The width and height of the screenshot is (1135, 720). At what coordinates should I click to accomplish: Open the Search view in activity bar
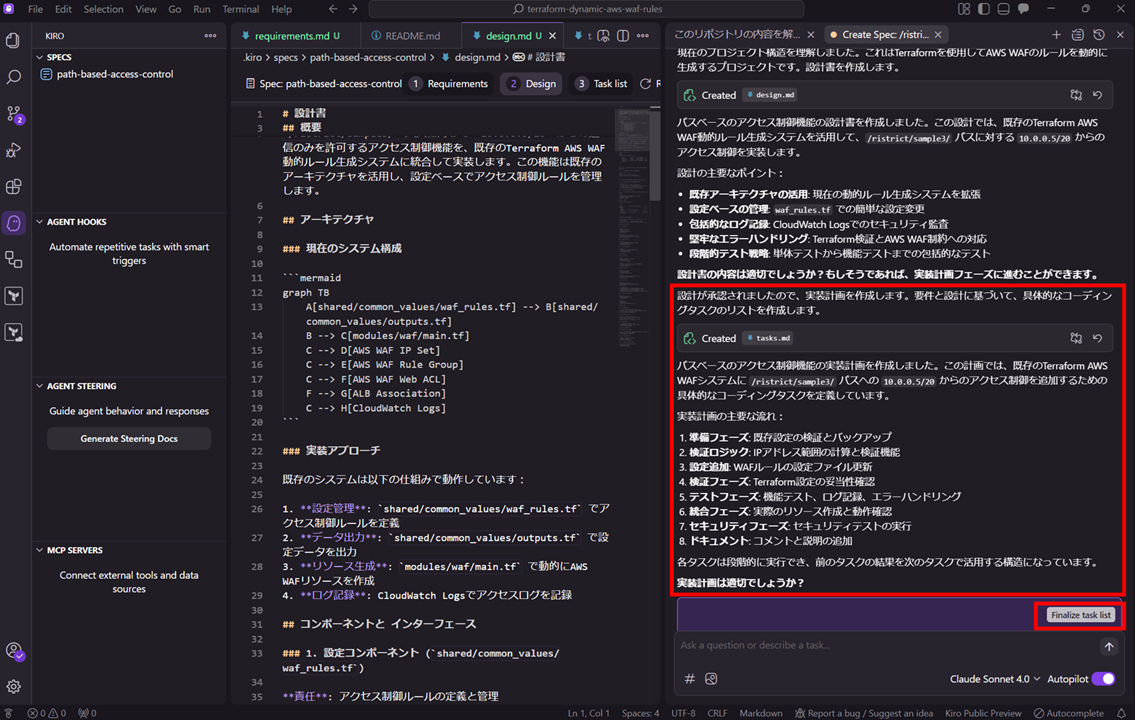[13, 77]
